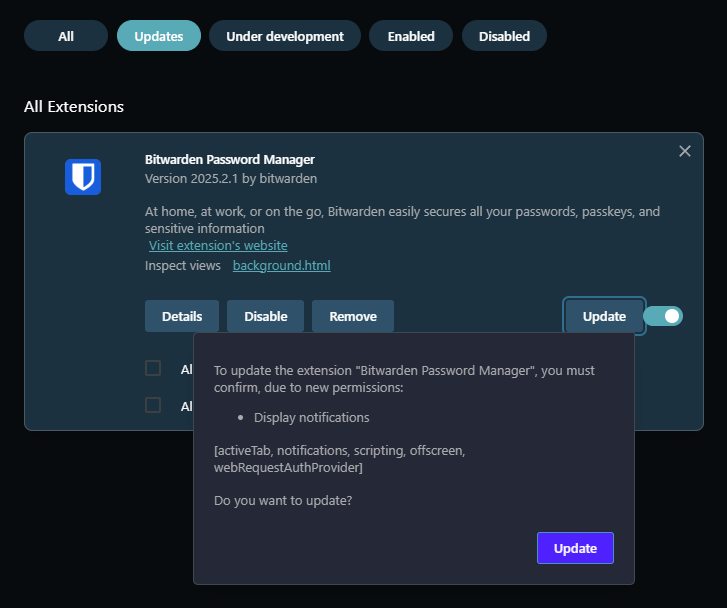Remove the Bitwarden extension
Screen dimensions: 727x608
[353, 316]
